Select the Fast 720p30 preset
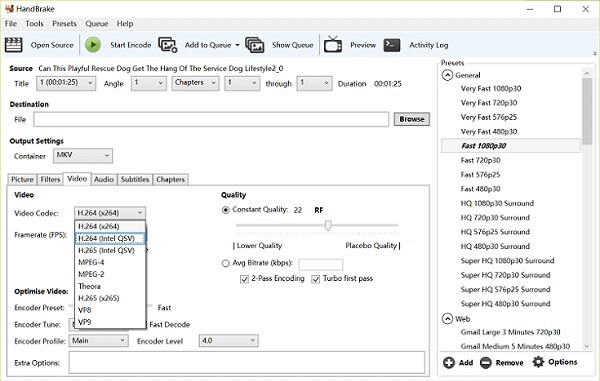 480,160
